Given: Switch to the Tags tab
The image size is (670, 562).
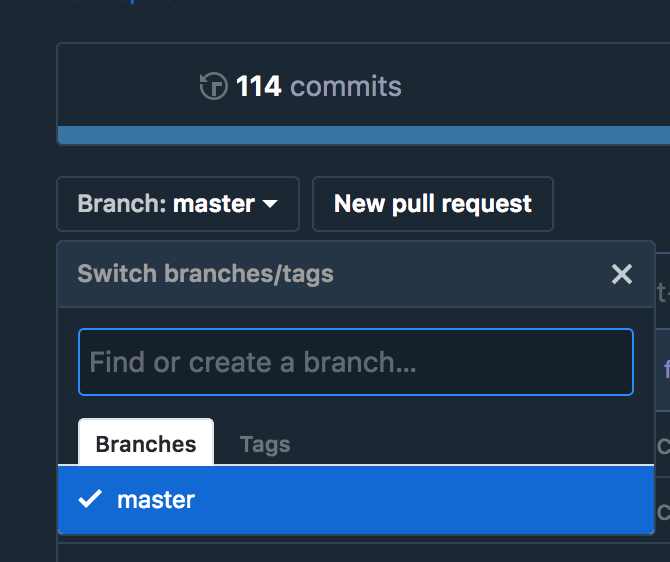Looking at the screenshot, I should click(x=265, y=444).
